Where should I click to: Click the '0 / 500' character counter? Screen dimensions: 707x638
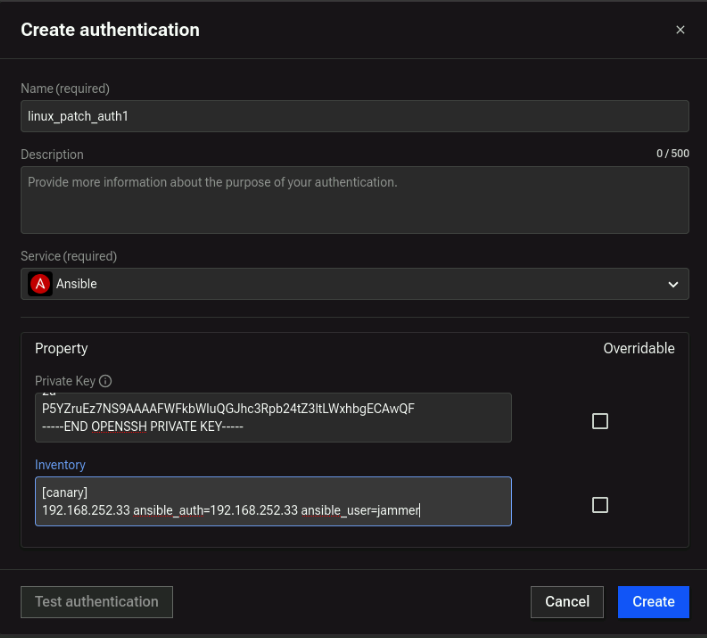(672, 153)
